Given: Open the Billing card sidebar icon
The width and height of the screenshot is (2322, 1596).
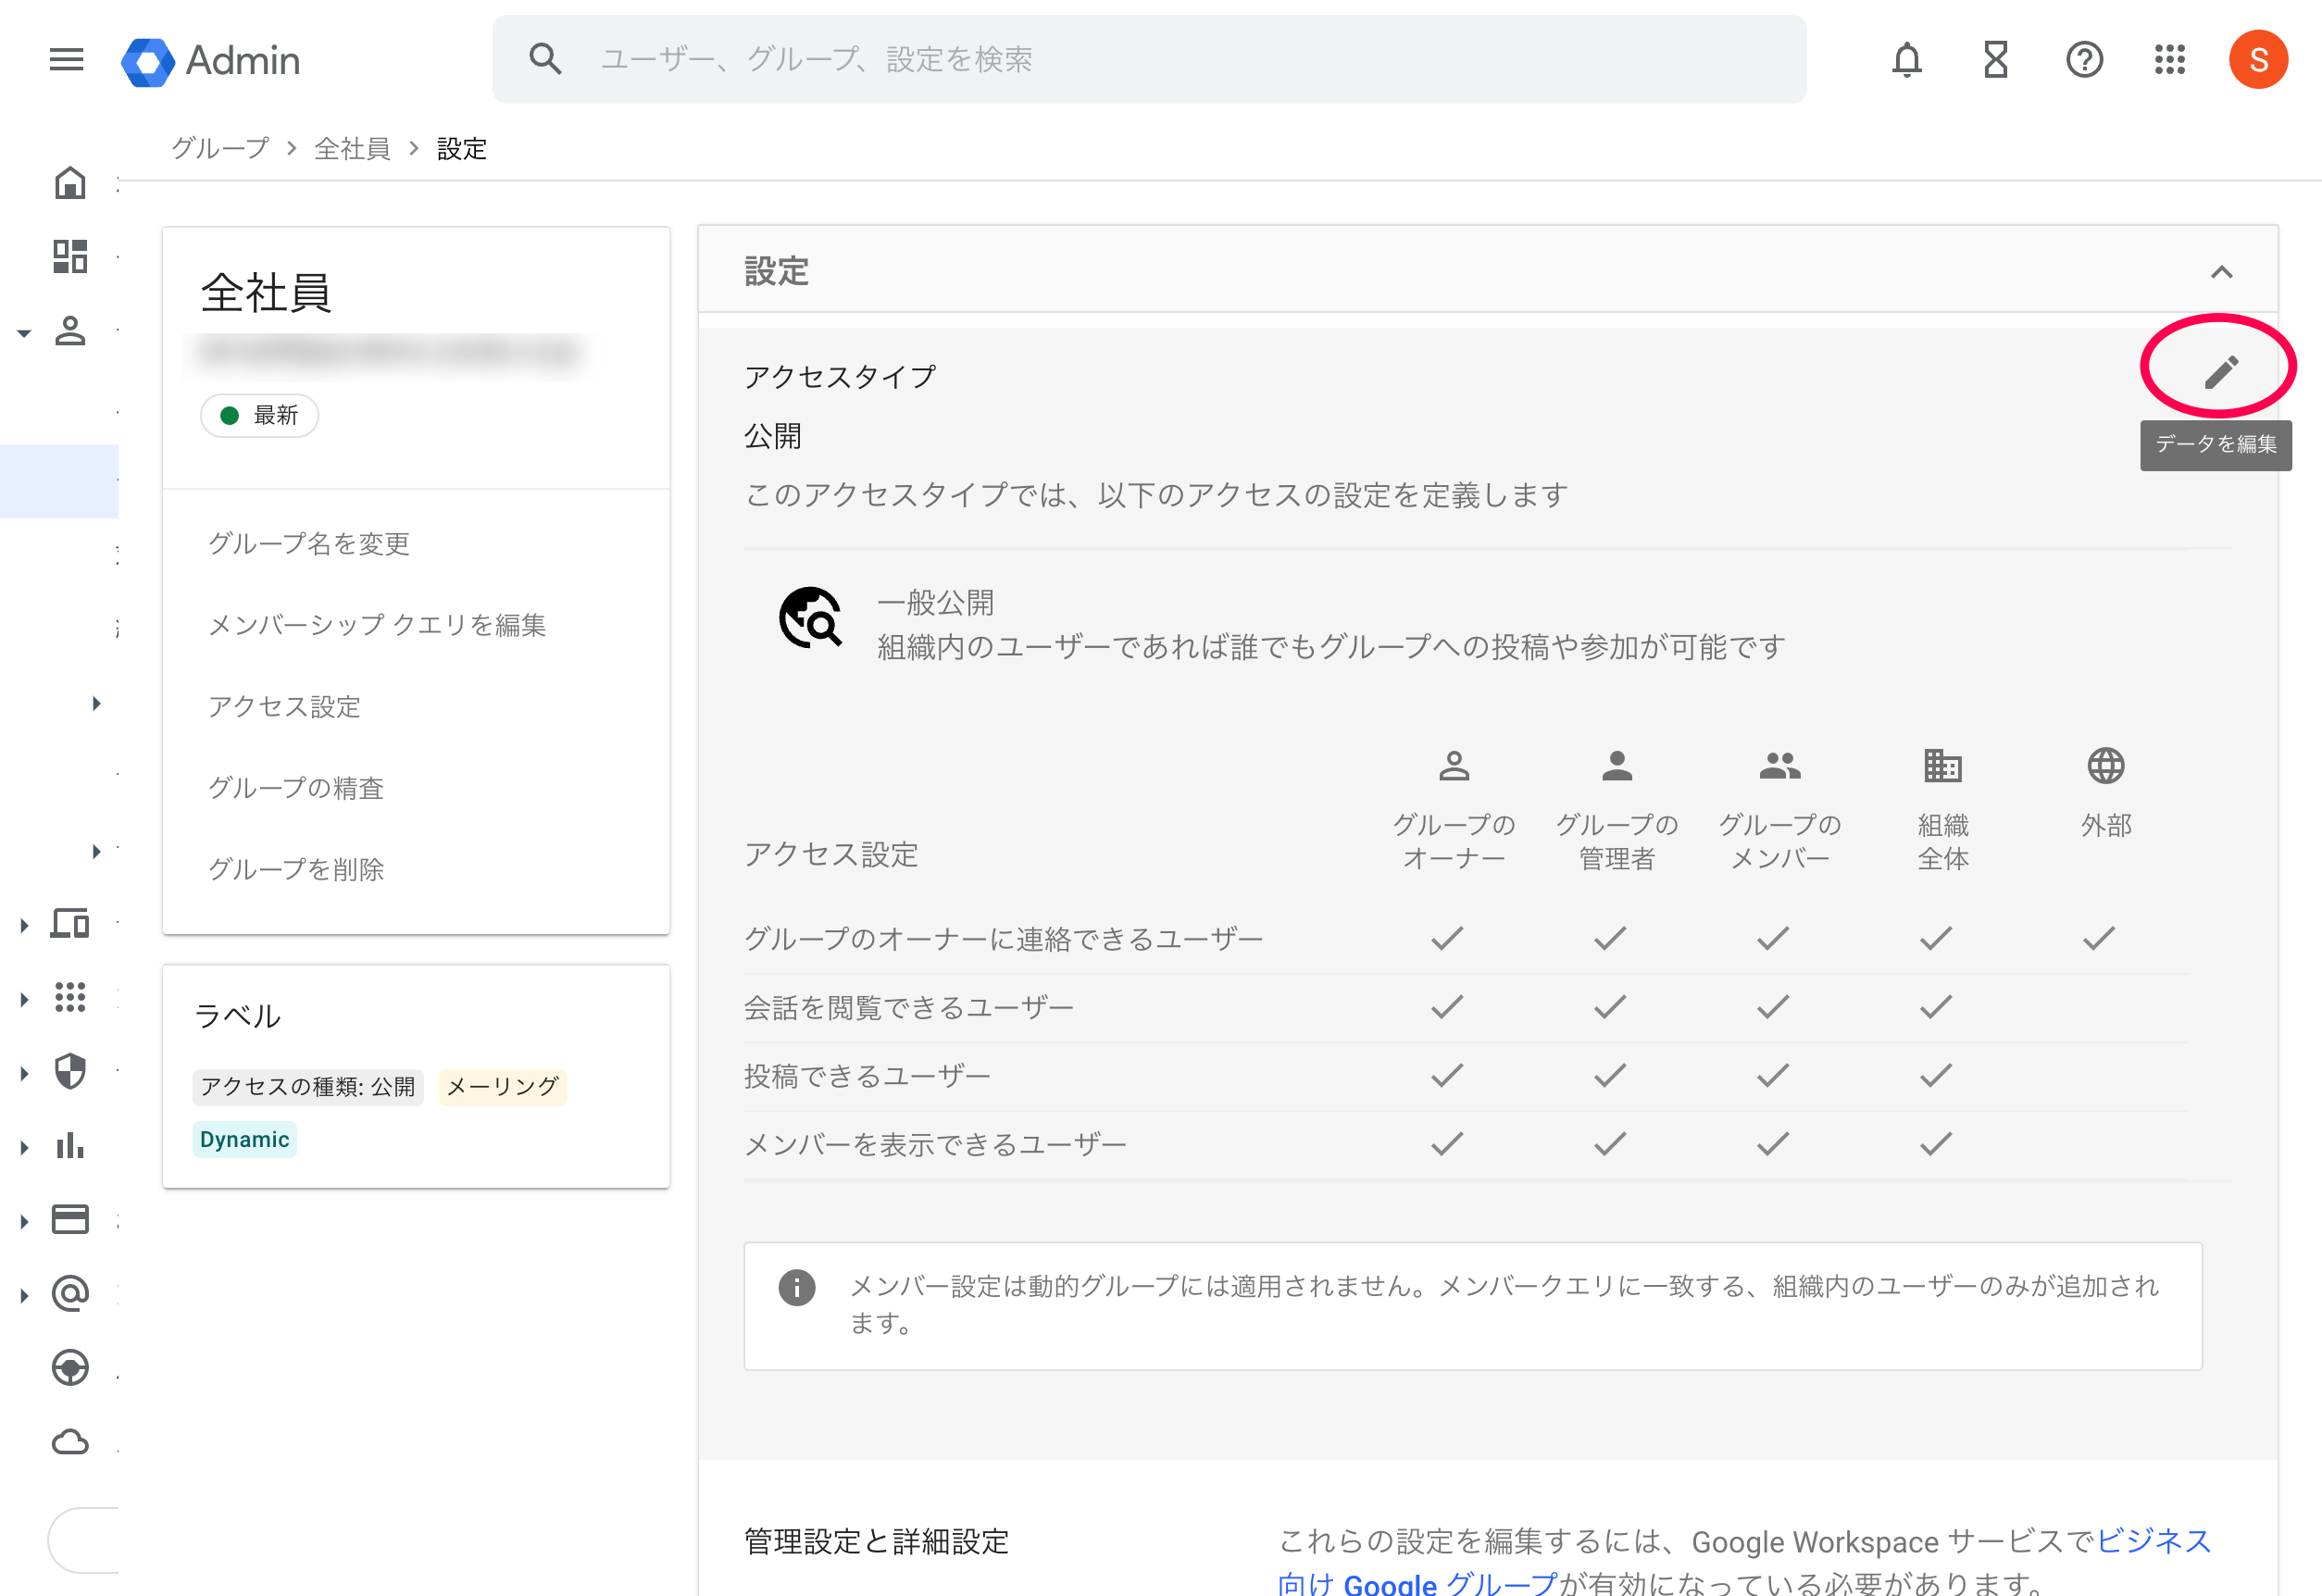Looking at the screenshot, I should (70, 1219).
